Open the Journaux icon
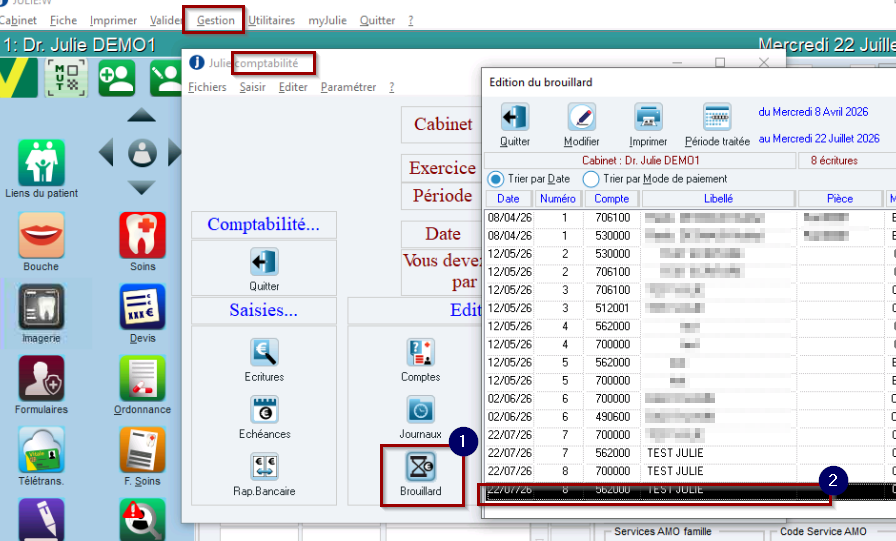The width and height of the screenshot is (896, 541). pos(421,410)
